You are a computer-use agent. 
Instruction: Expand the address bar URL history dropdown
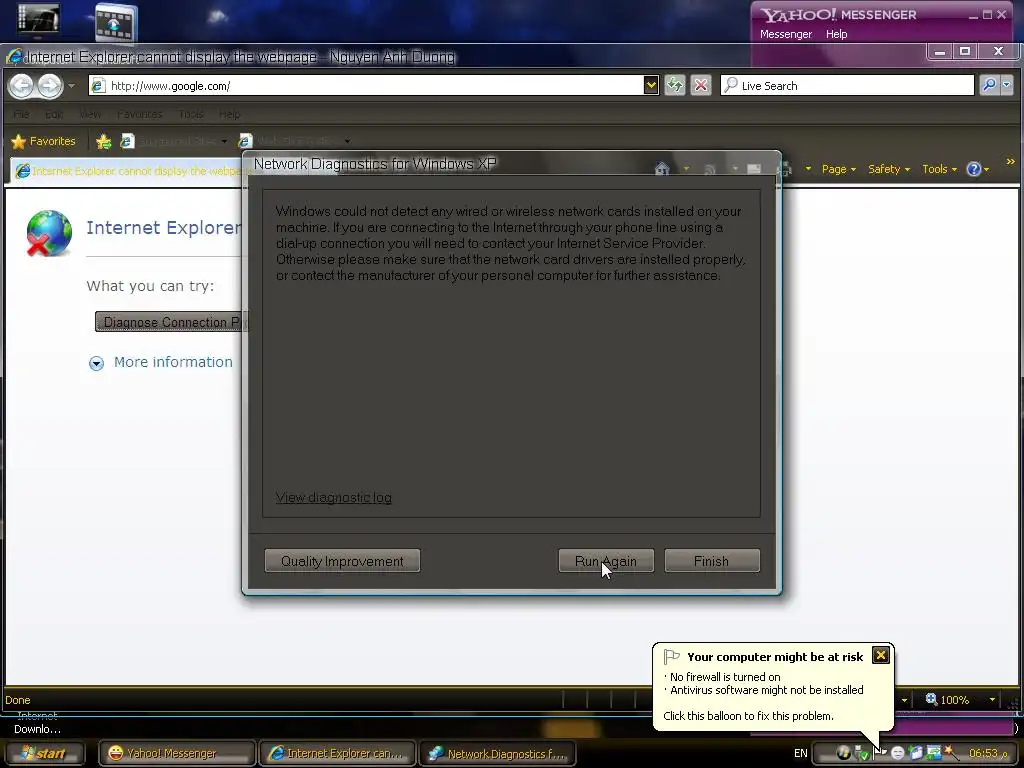[x=650, y=86]
